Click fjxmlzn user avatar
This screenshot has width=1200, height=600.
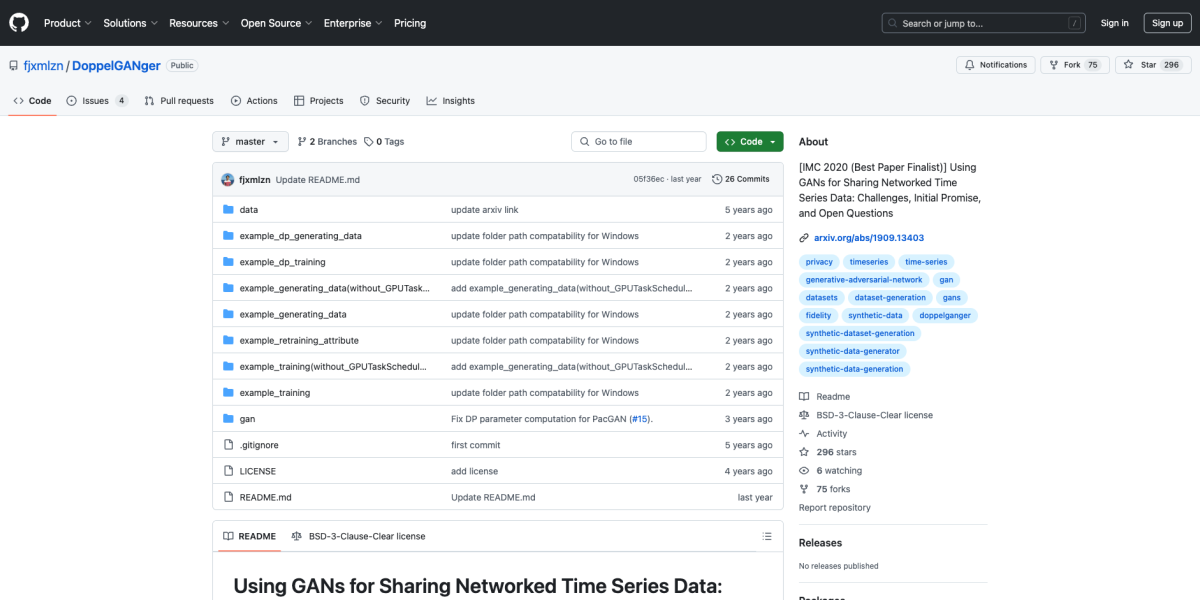(228, 179)
